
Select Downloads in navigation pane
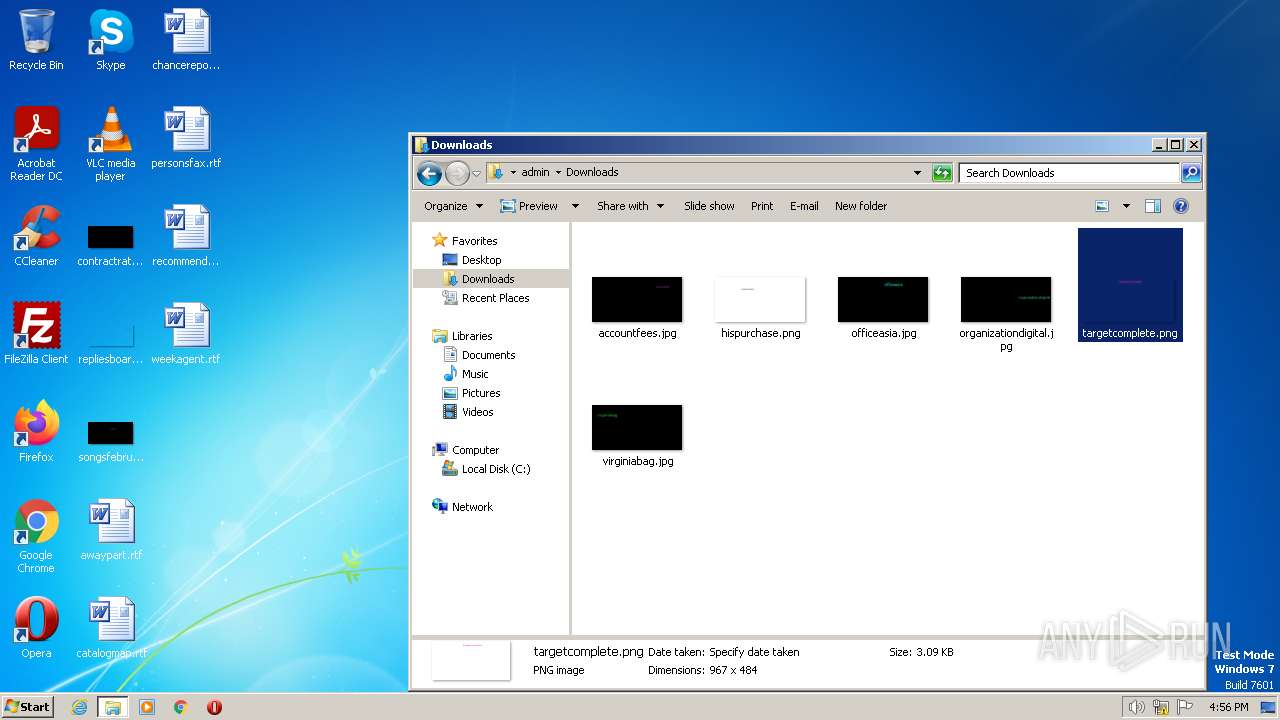click(x=479, y=279)
